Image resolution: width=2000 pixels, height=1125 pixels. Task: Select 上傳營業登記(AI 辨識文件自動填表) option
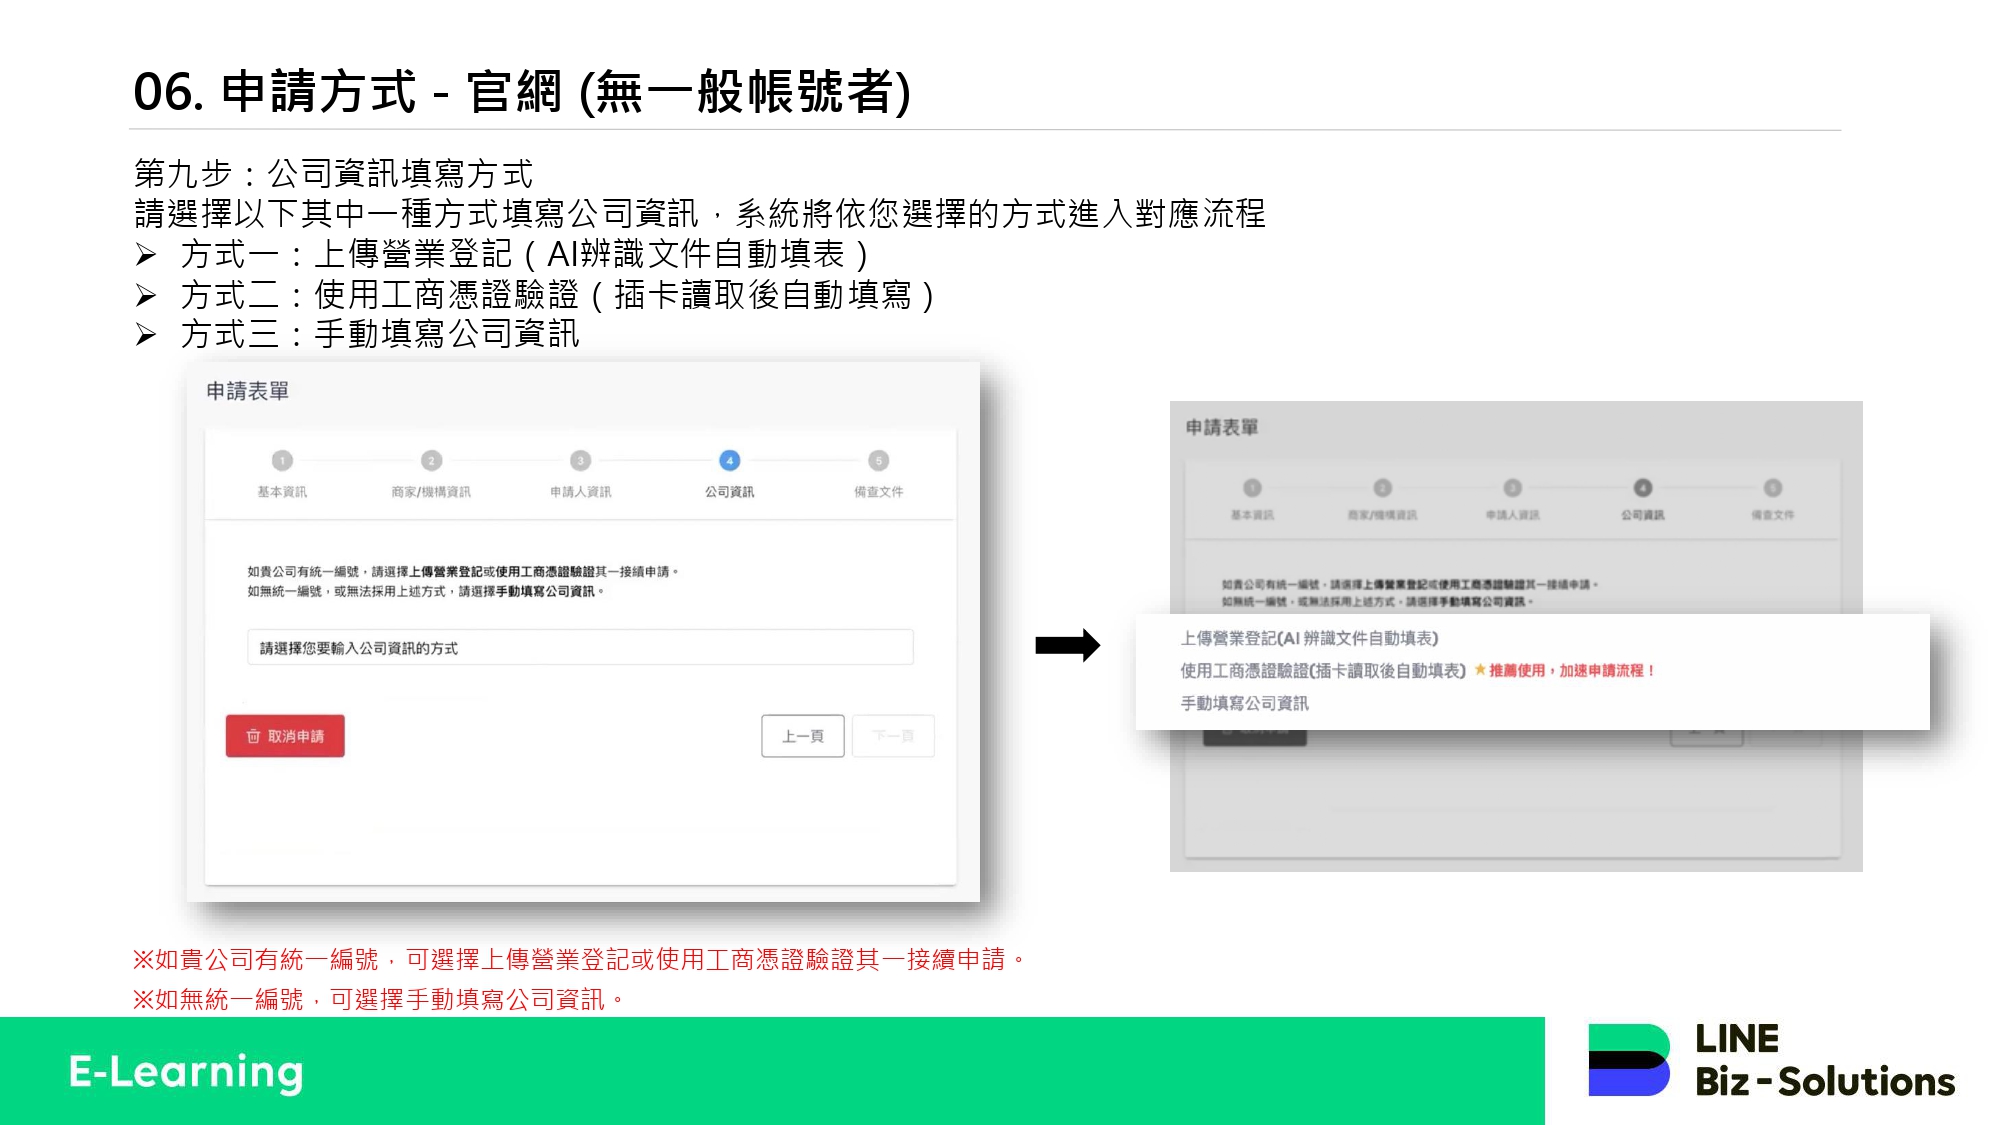pyautogui.click(x=1309, y=638)
